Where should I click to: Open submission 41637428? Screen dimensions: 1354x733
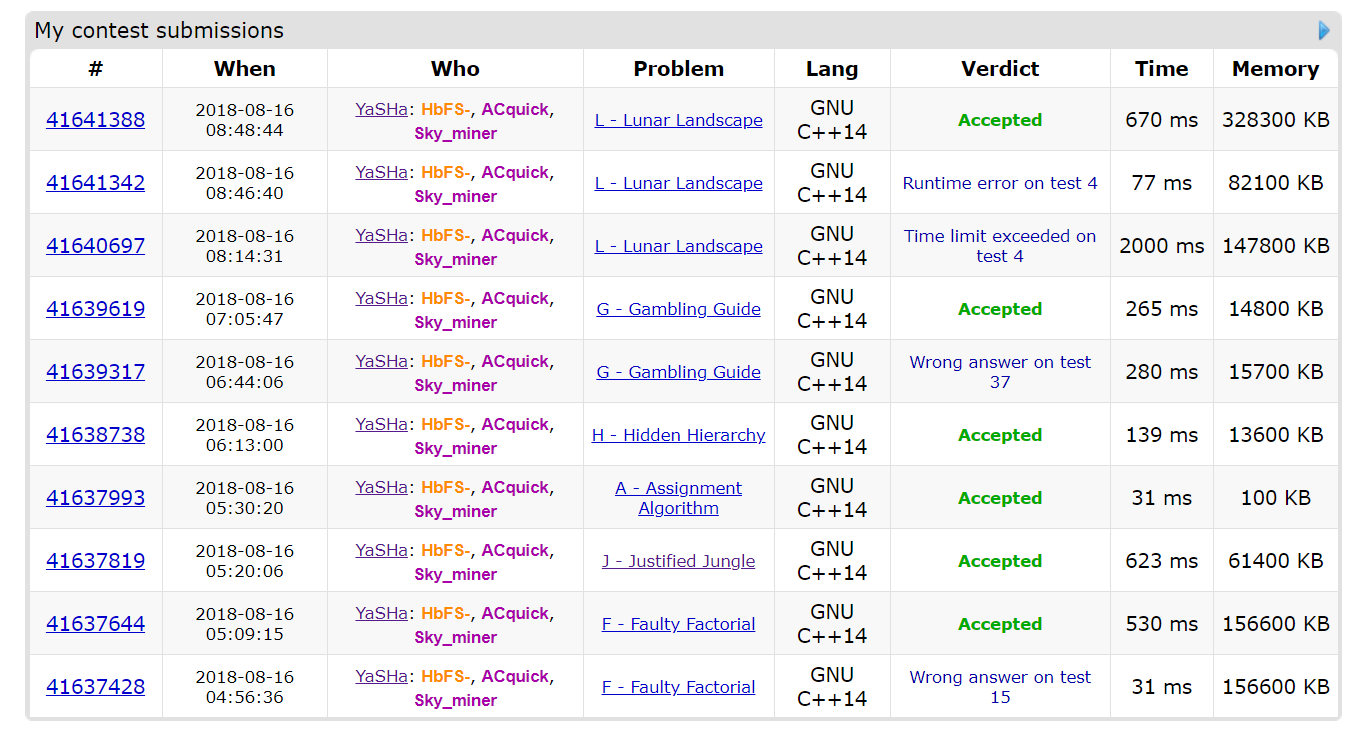[95, 687]
